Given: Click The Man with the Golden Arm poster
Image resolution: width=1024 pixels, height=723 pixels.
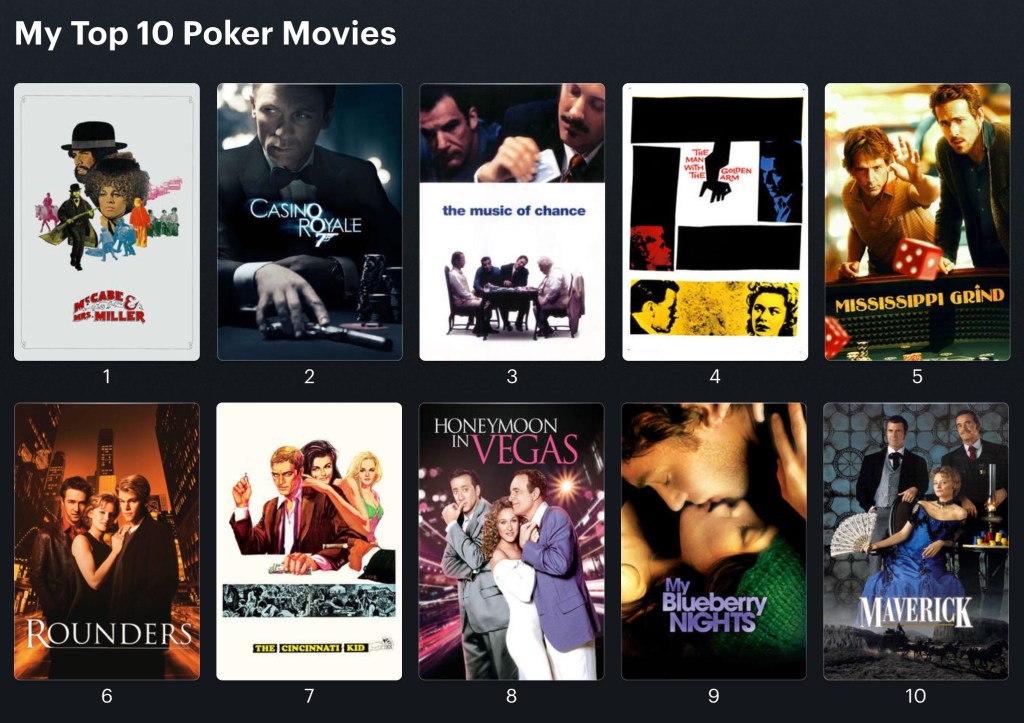Looking at the screenshot, I should pyautogui.click(x=715, y=222).
